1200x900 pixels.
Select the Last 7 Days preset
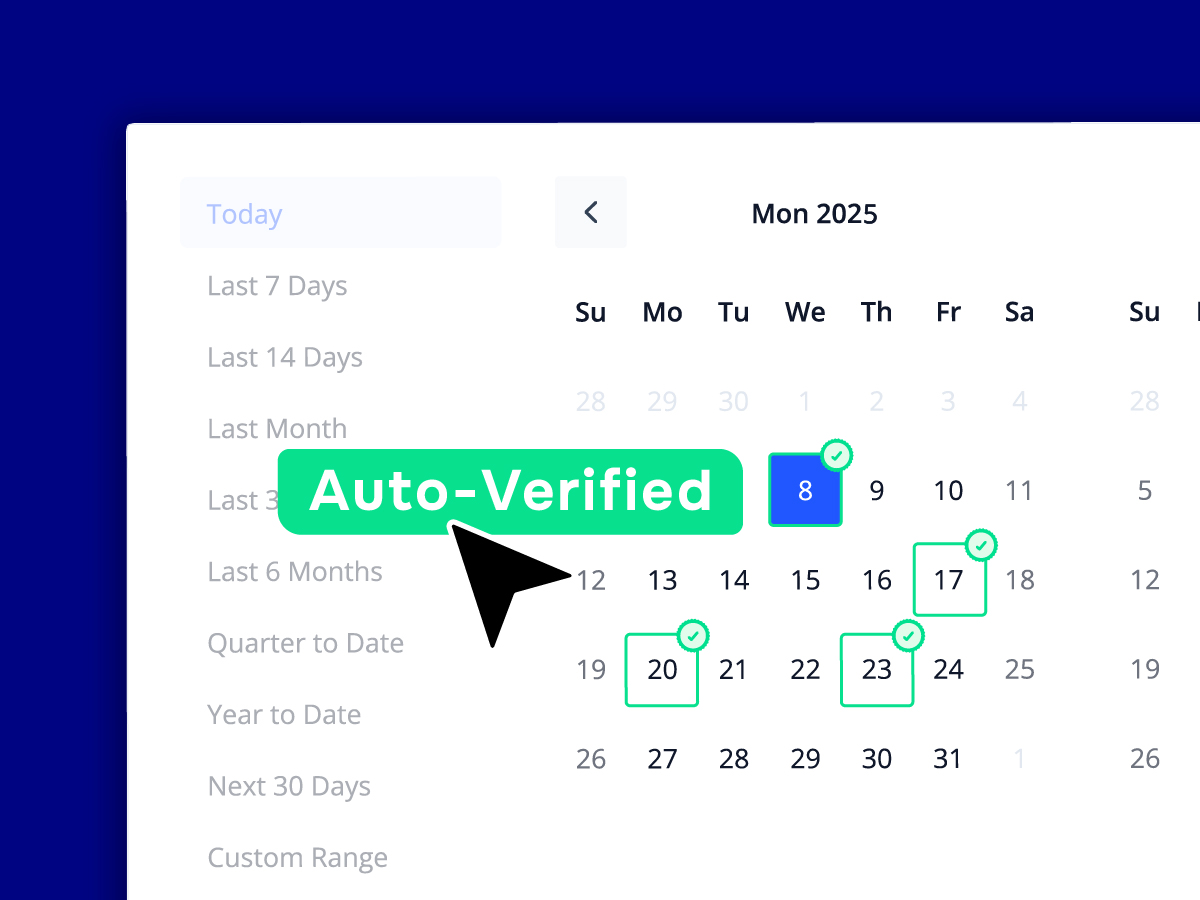[x=277, y=285]
